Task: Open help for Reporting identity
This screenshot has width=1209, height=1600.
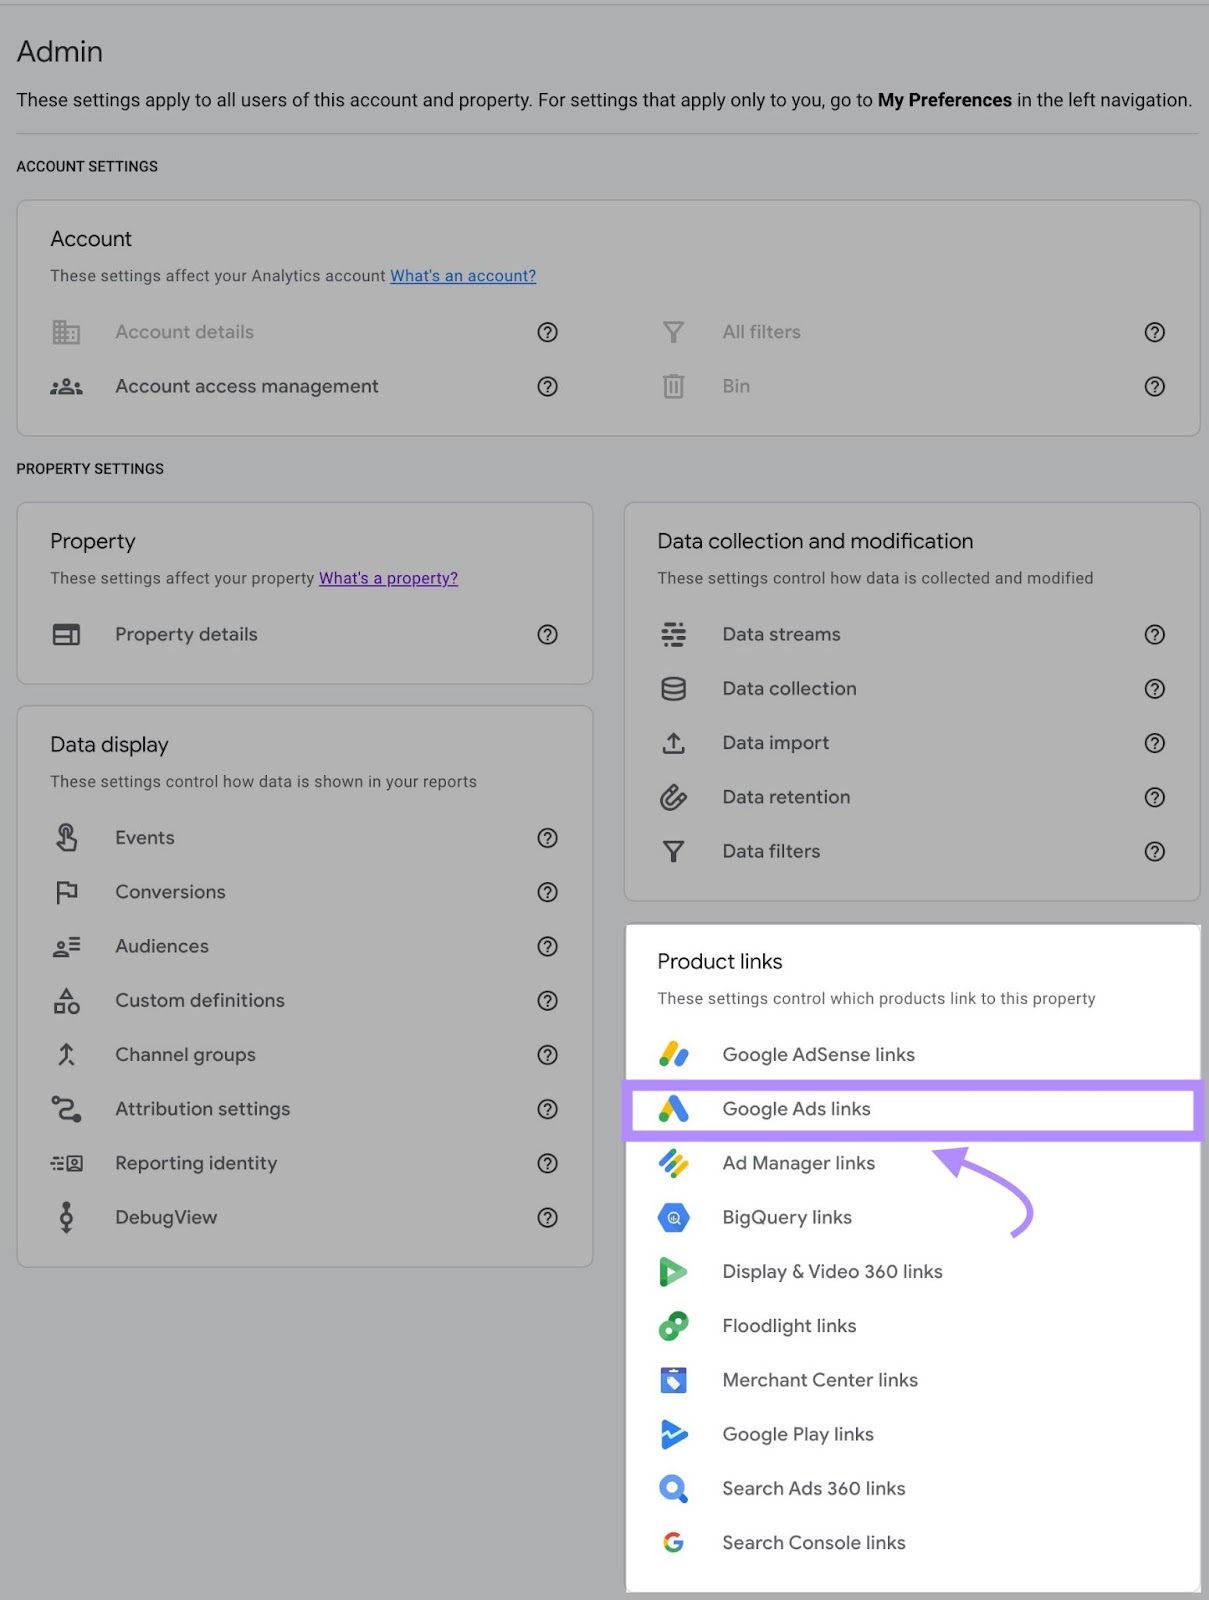Action: pos(547,1163)
